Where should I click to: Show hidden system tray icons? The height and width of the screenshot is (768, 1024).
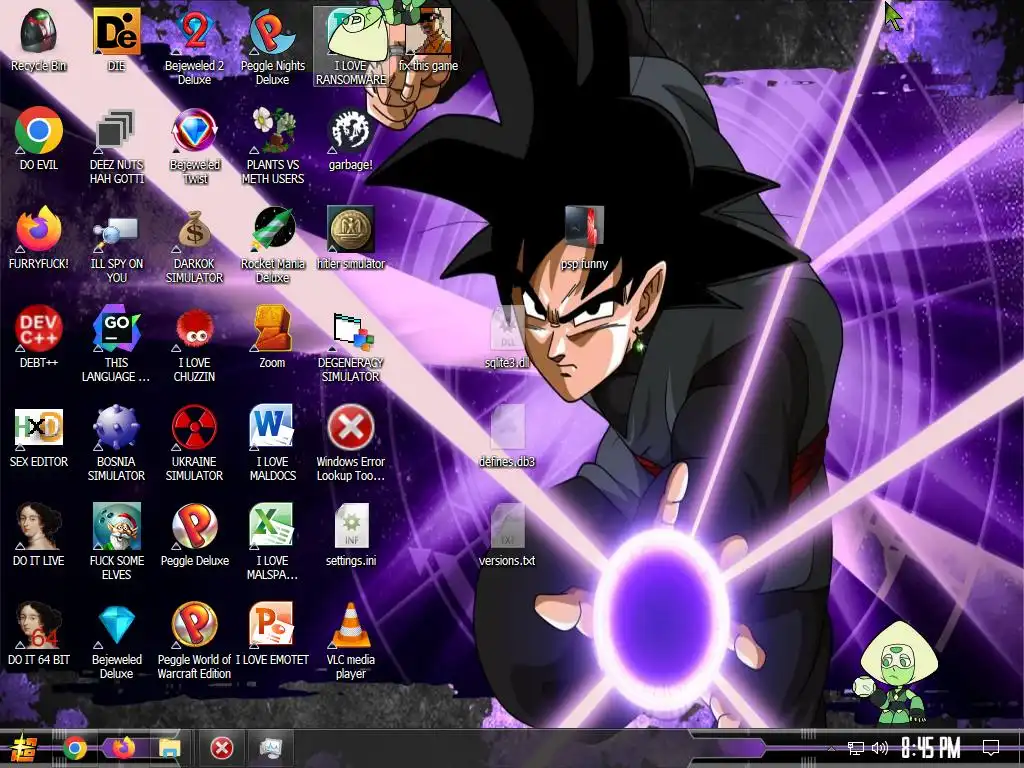[831, 749]
